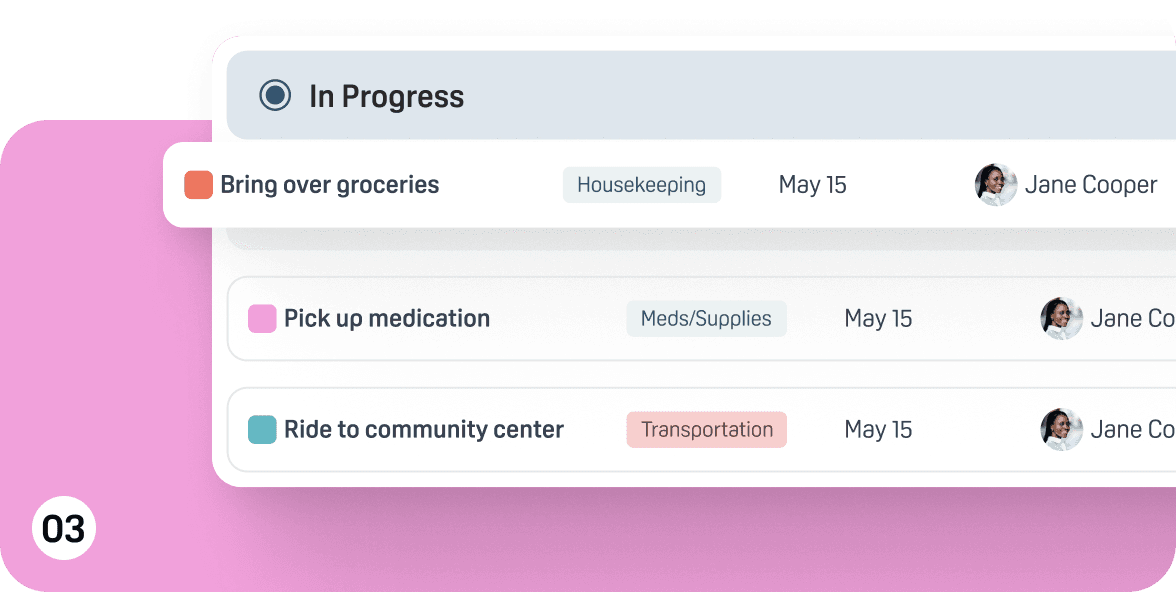Image resolution: width=1176 pixels, height=592 pixels.
Task: Open the Meds/Supplies category selector
Action: coord(706,318)
